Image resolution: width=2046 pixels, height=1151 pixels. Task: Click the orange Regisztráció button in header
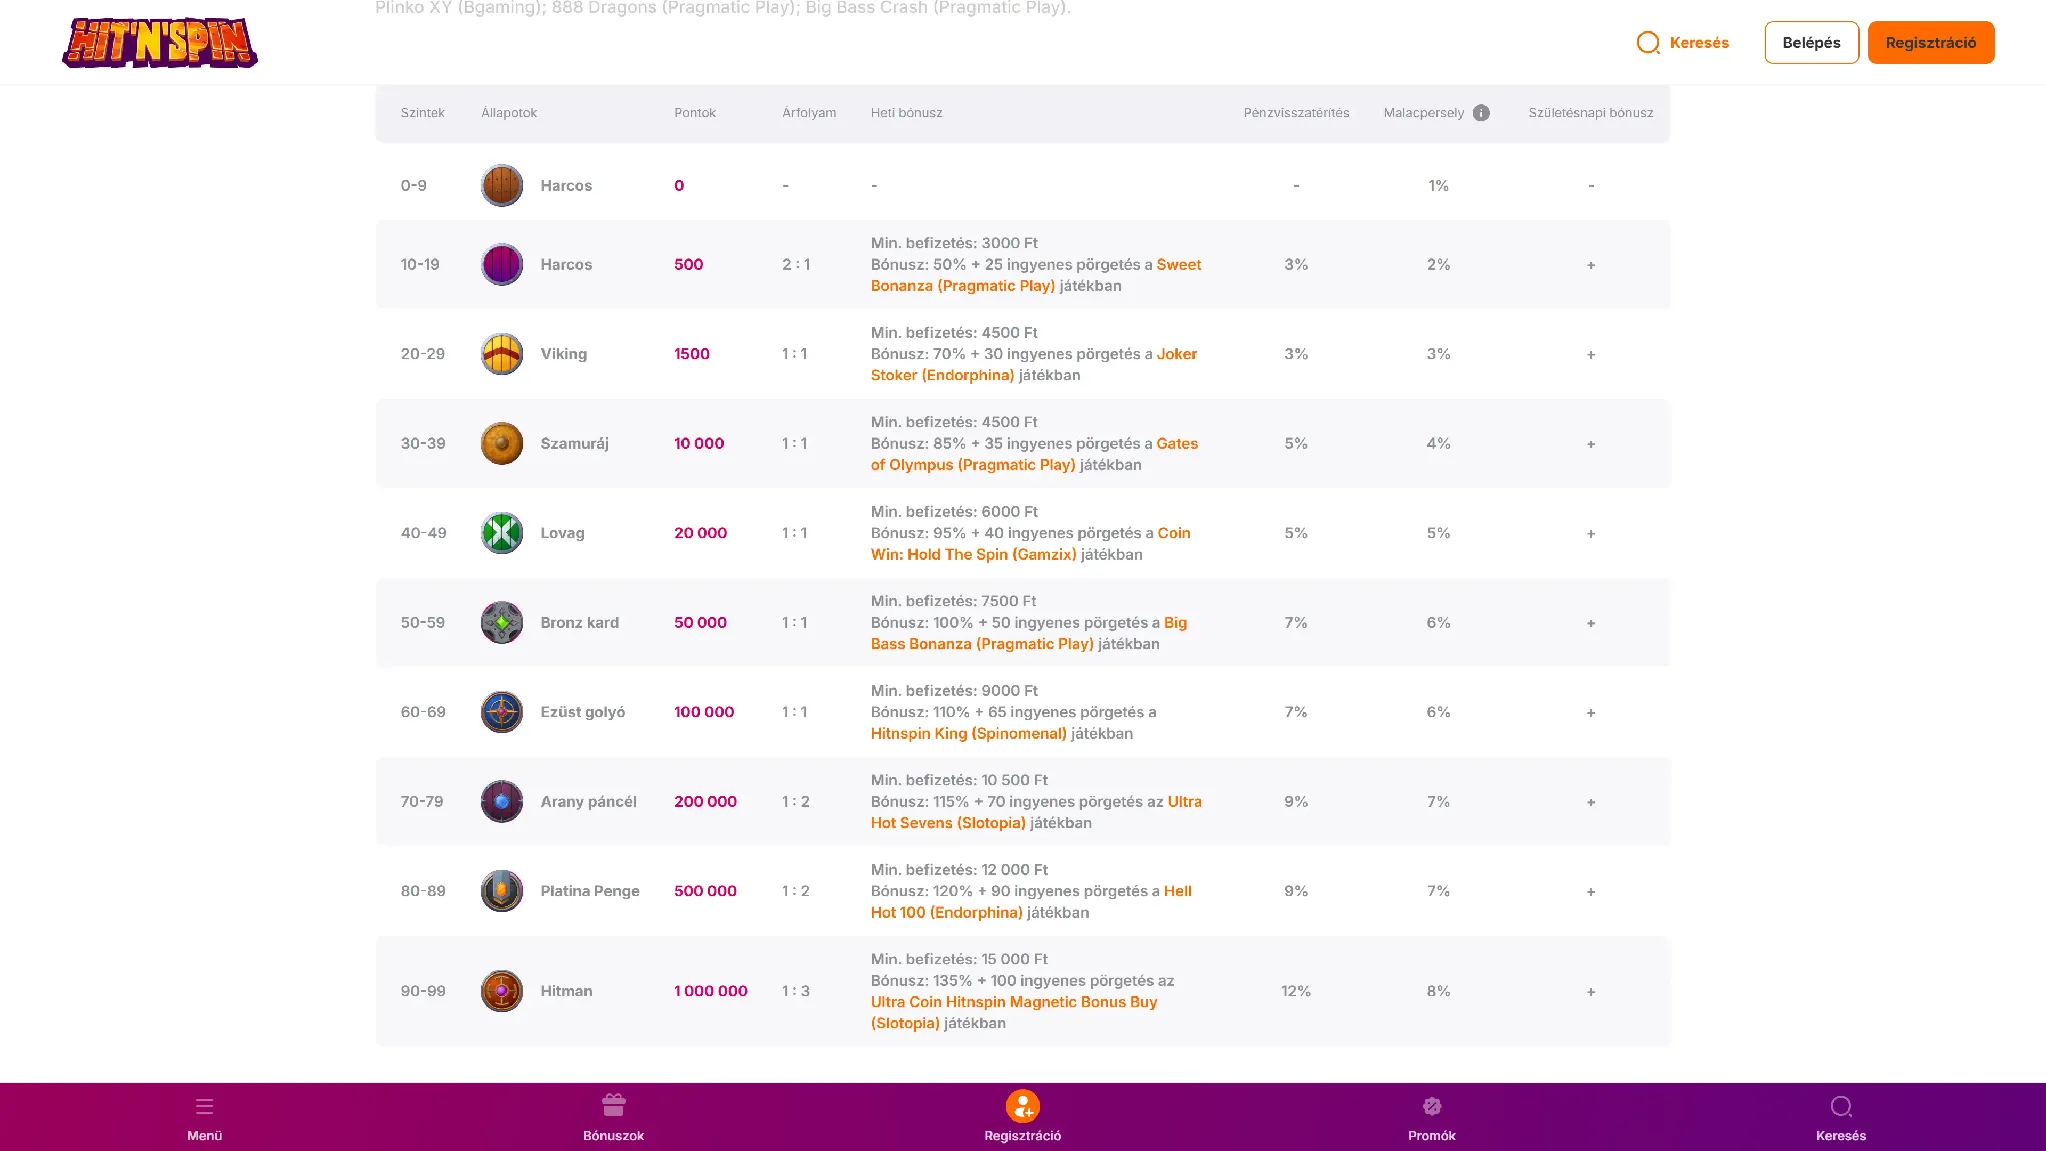coord(1931,42)
